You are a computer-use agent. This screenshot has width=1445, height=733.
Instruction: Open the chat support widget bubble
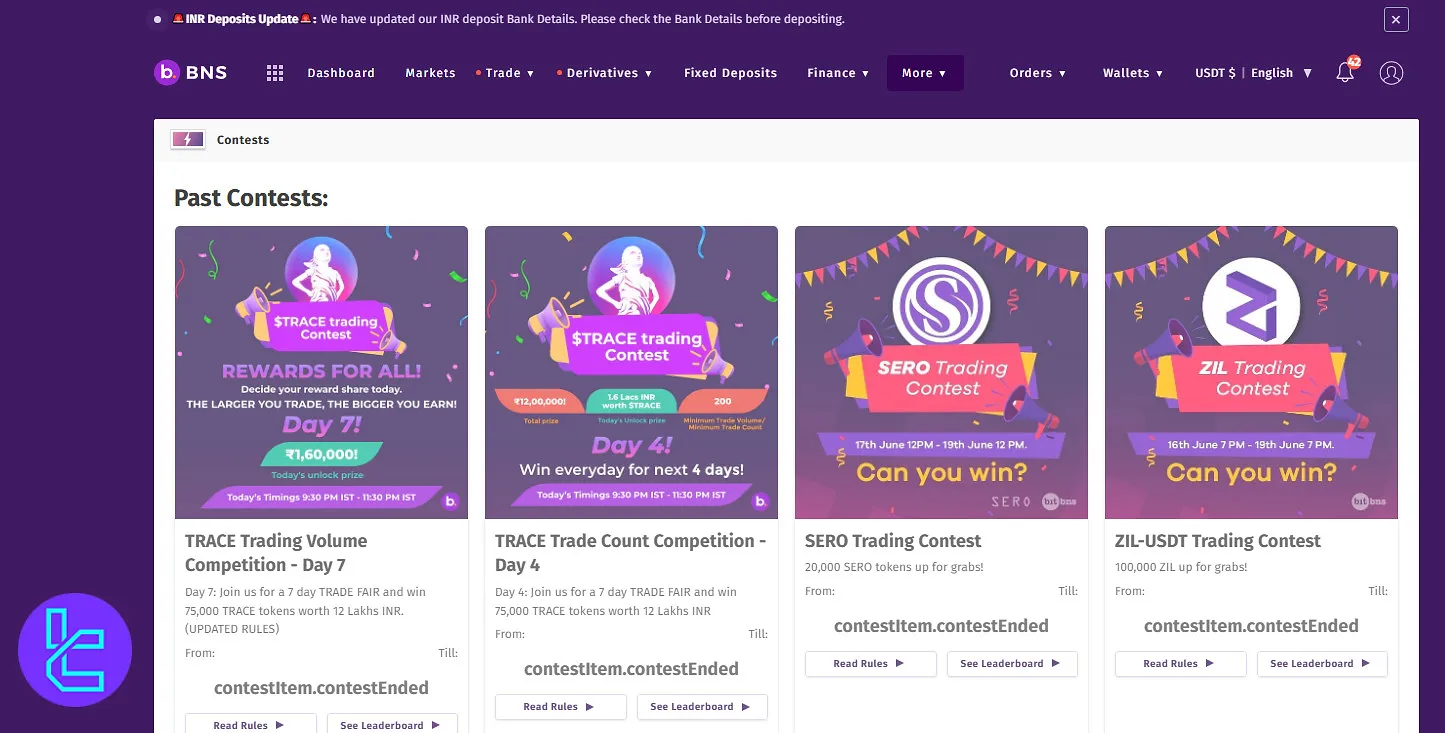coord(75,649)
